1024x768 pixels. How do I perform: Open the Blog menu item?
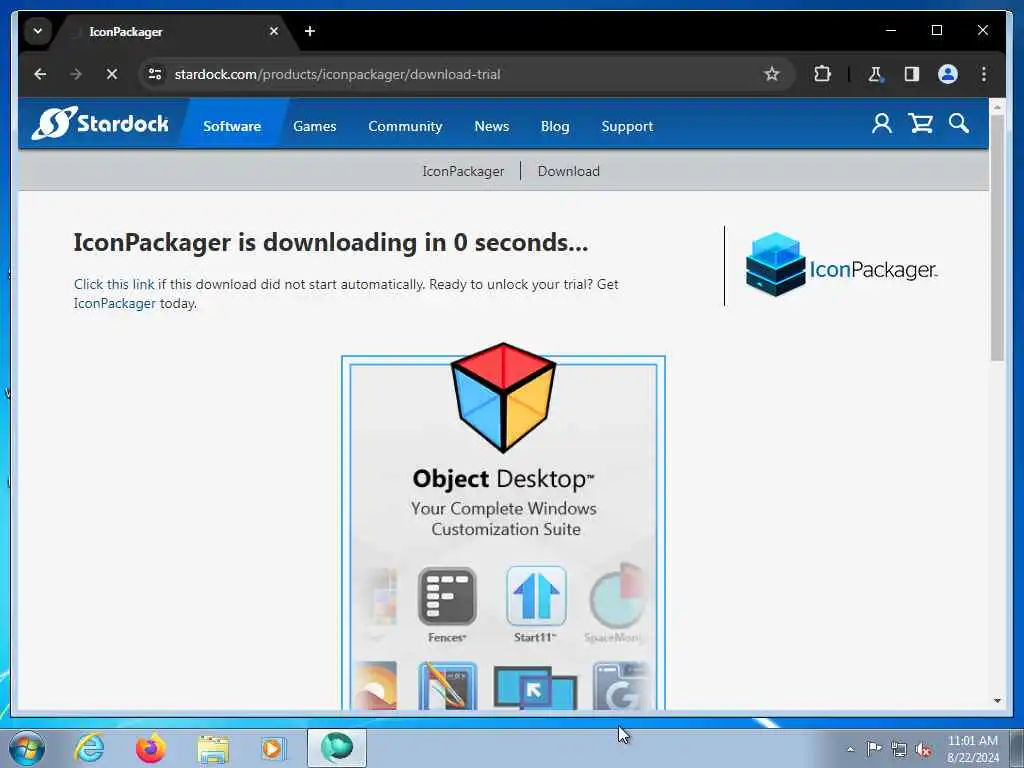pos(555,126)
